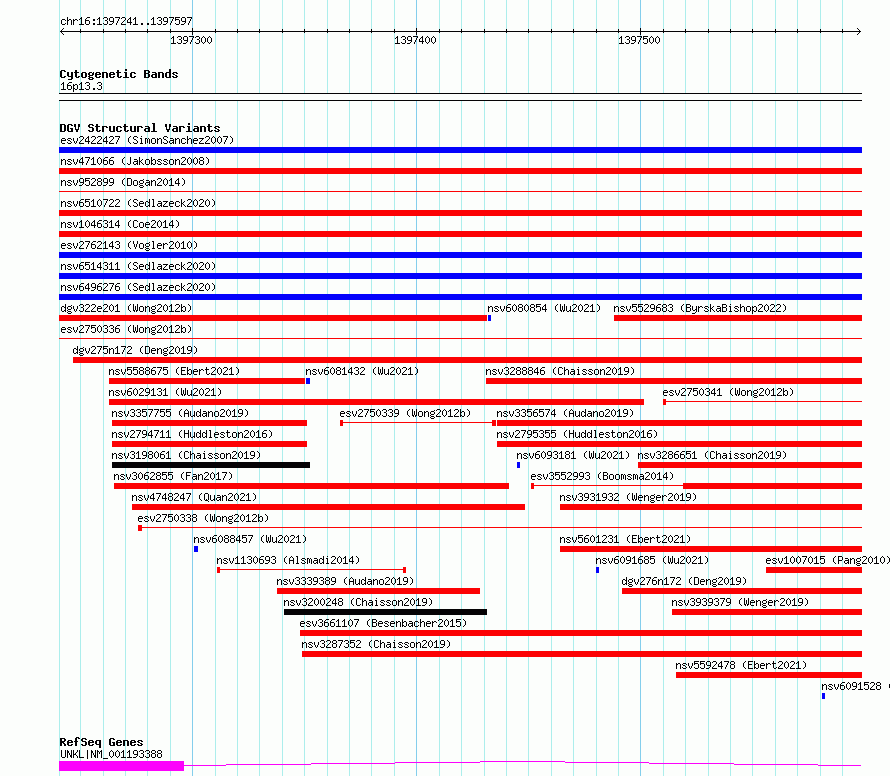This screenshot has height=776, width=890.
Task: Click nsv5592478 (Ebert2021) label
Action: click(x=741, y=665)
